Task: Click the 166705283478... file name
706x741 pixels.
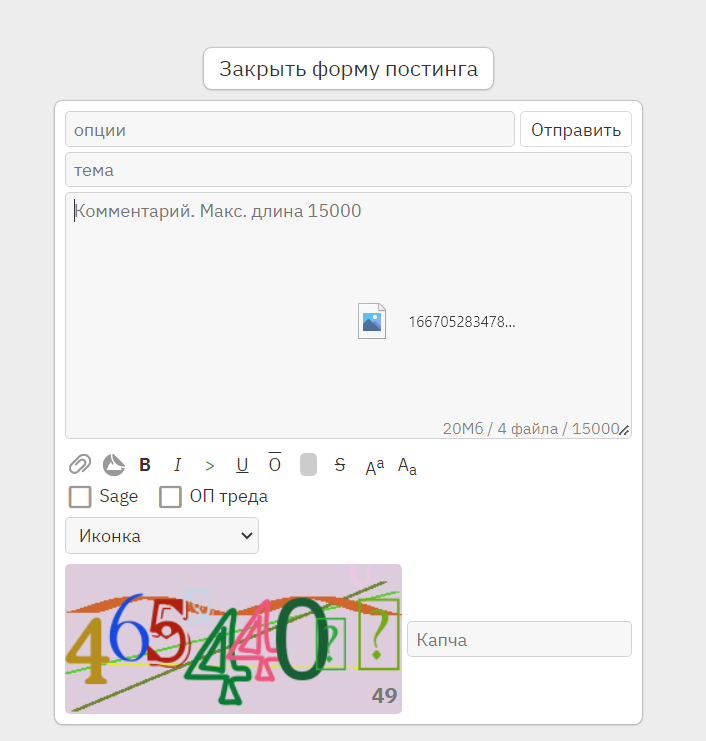Action: tap(462, 322)
